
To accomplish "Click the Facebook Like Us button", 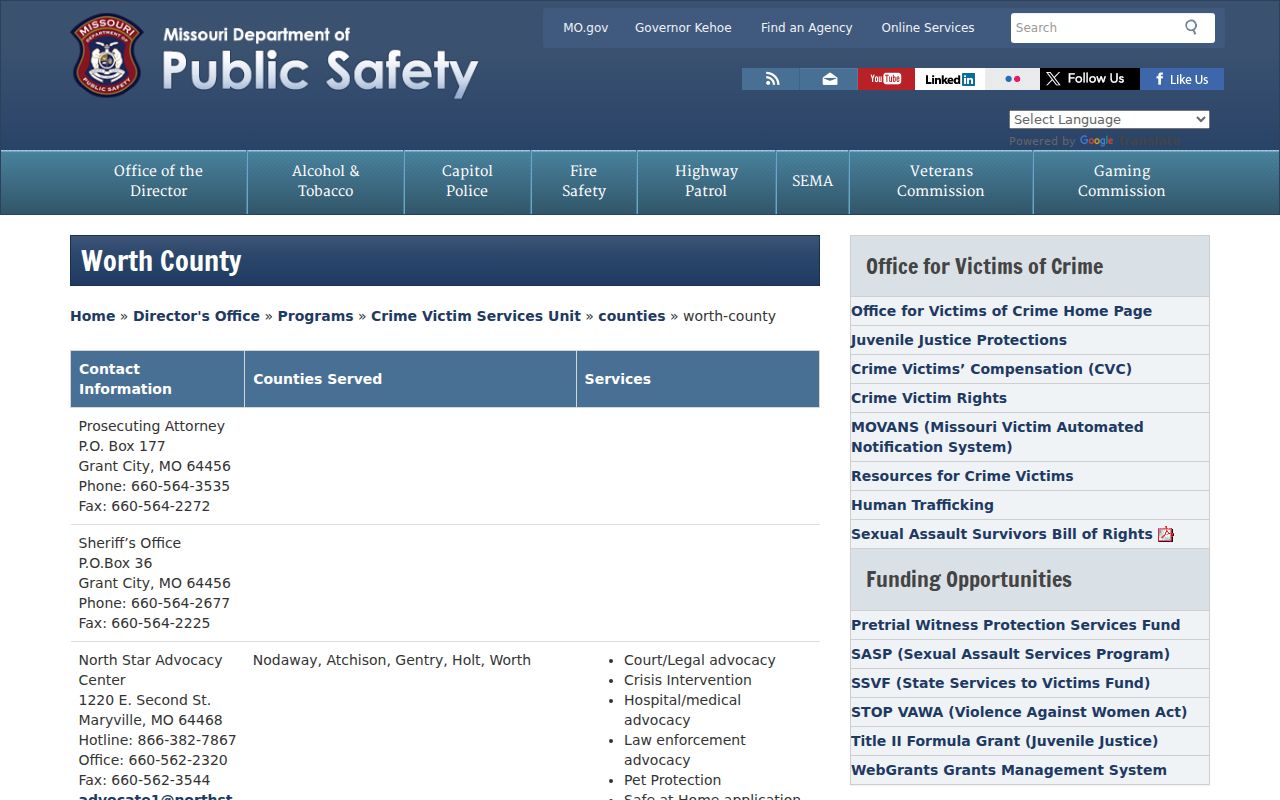I will [1182, 79].
